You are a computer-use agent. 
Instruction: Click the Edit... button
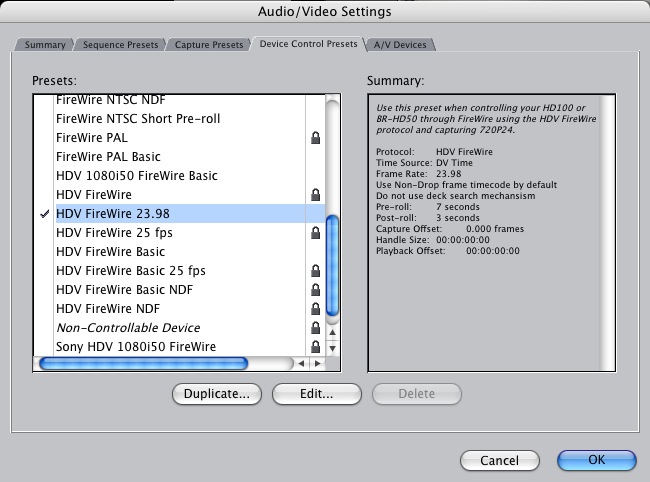[x=316, y=394]
